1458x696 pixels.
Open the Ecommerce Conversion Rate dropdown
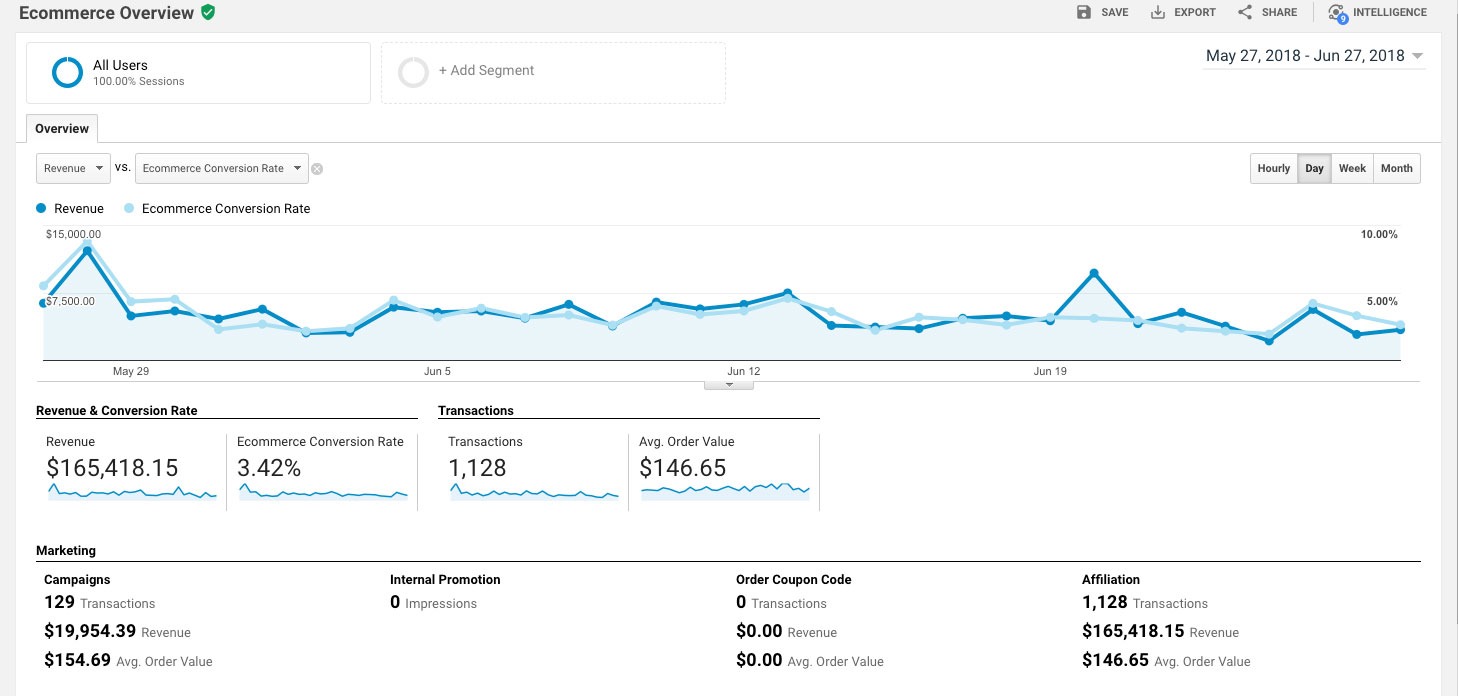click(x=221, y=168)
